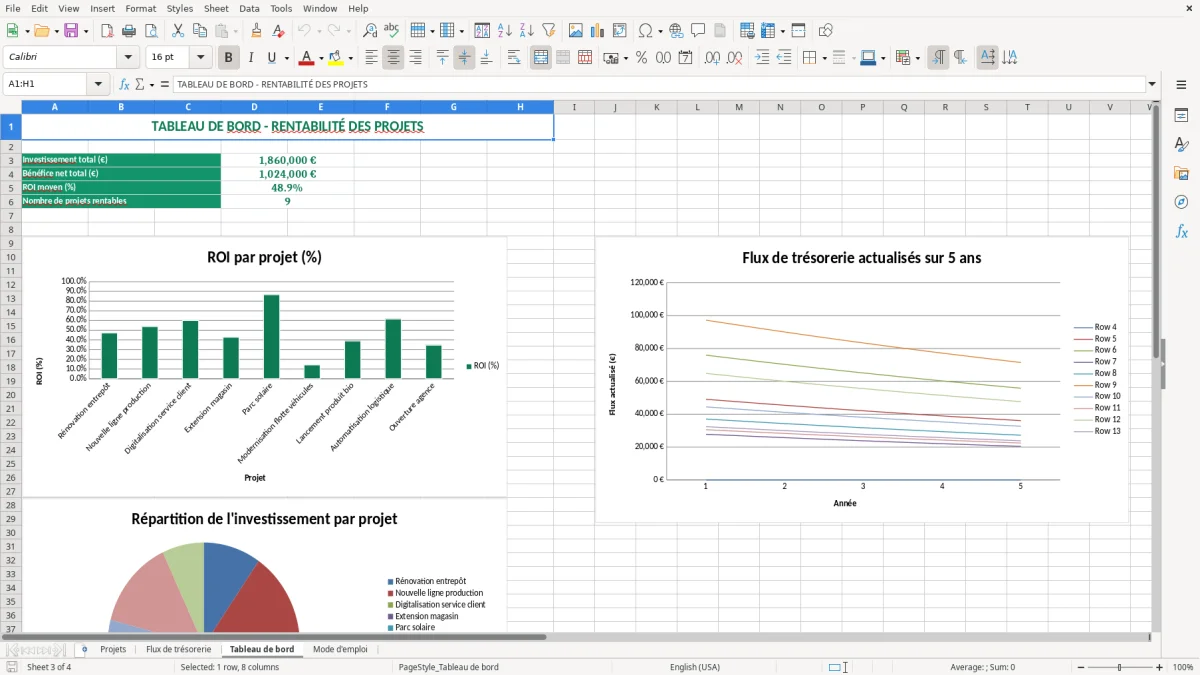Toggle Center Horizontally alignment

pos(393,58)
